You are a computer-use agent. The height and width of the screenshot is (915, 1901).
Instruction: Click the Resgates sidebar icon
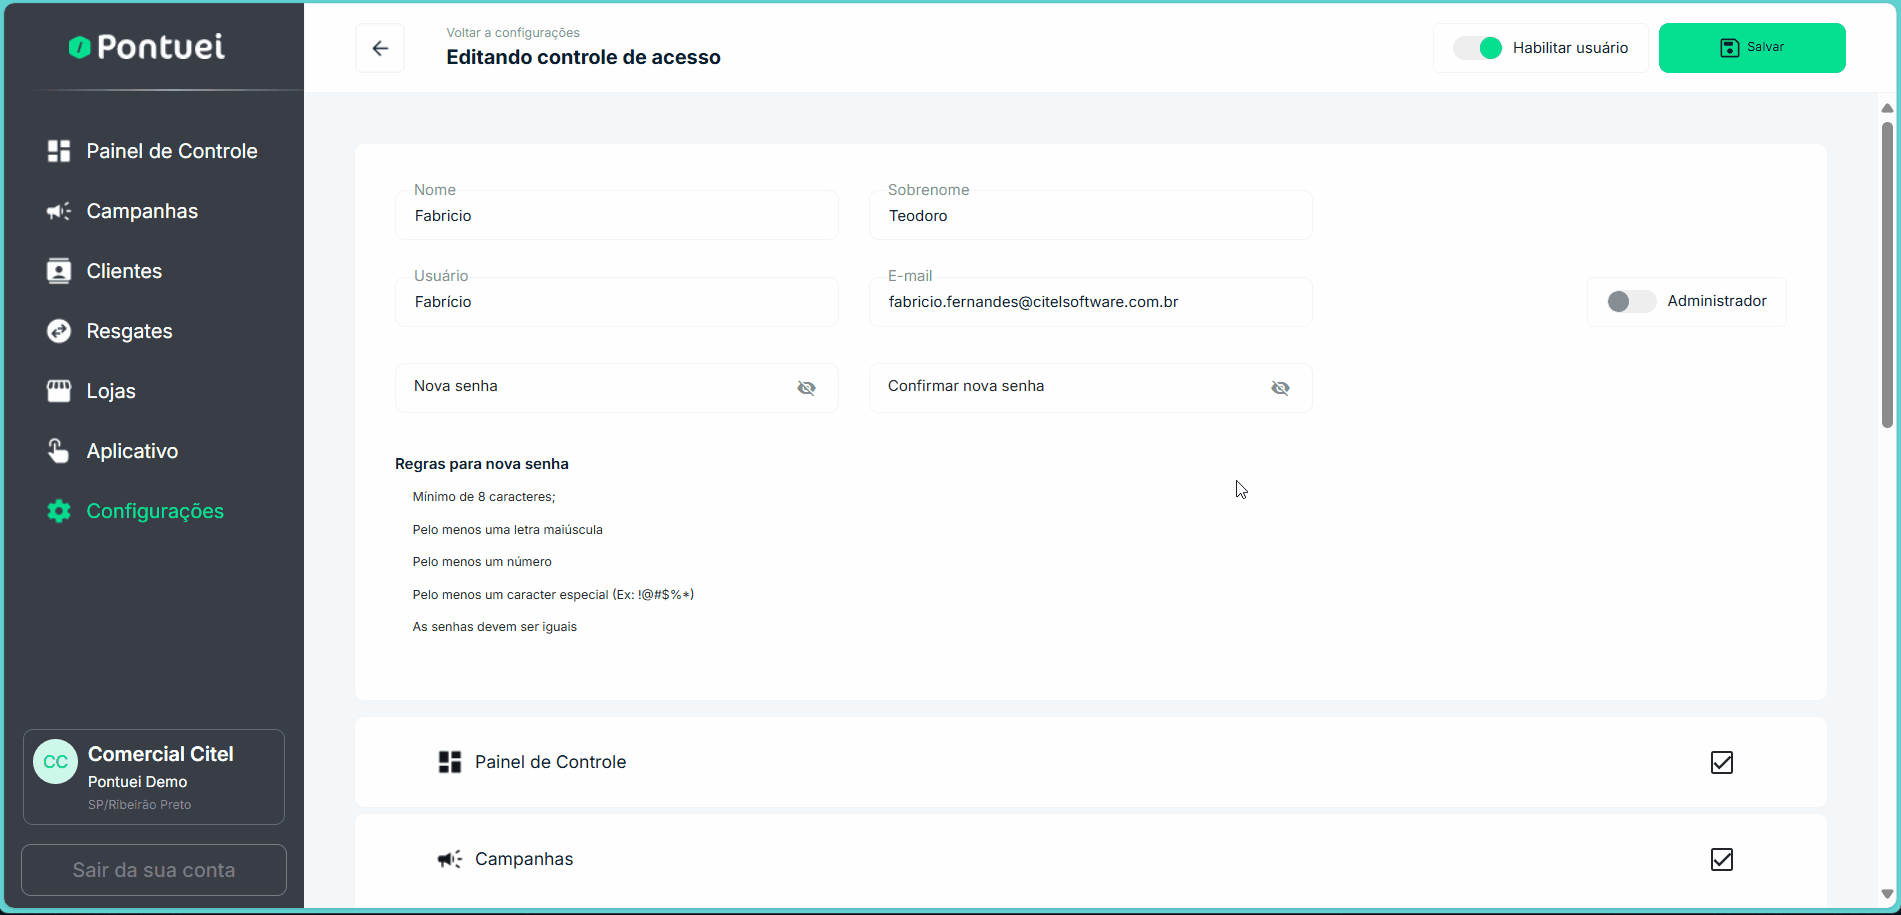tap(59, 331)
